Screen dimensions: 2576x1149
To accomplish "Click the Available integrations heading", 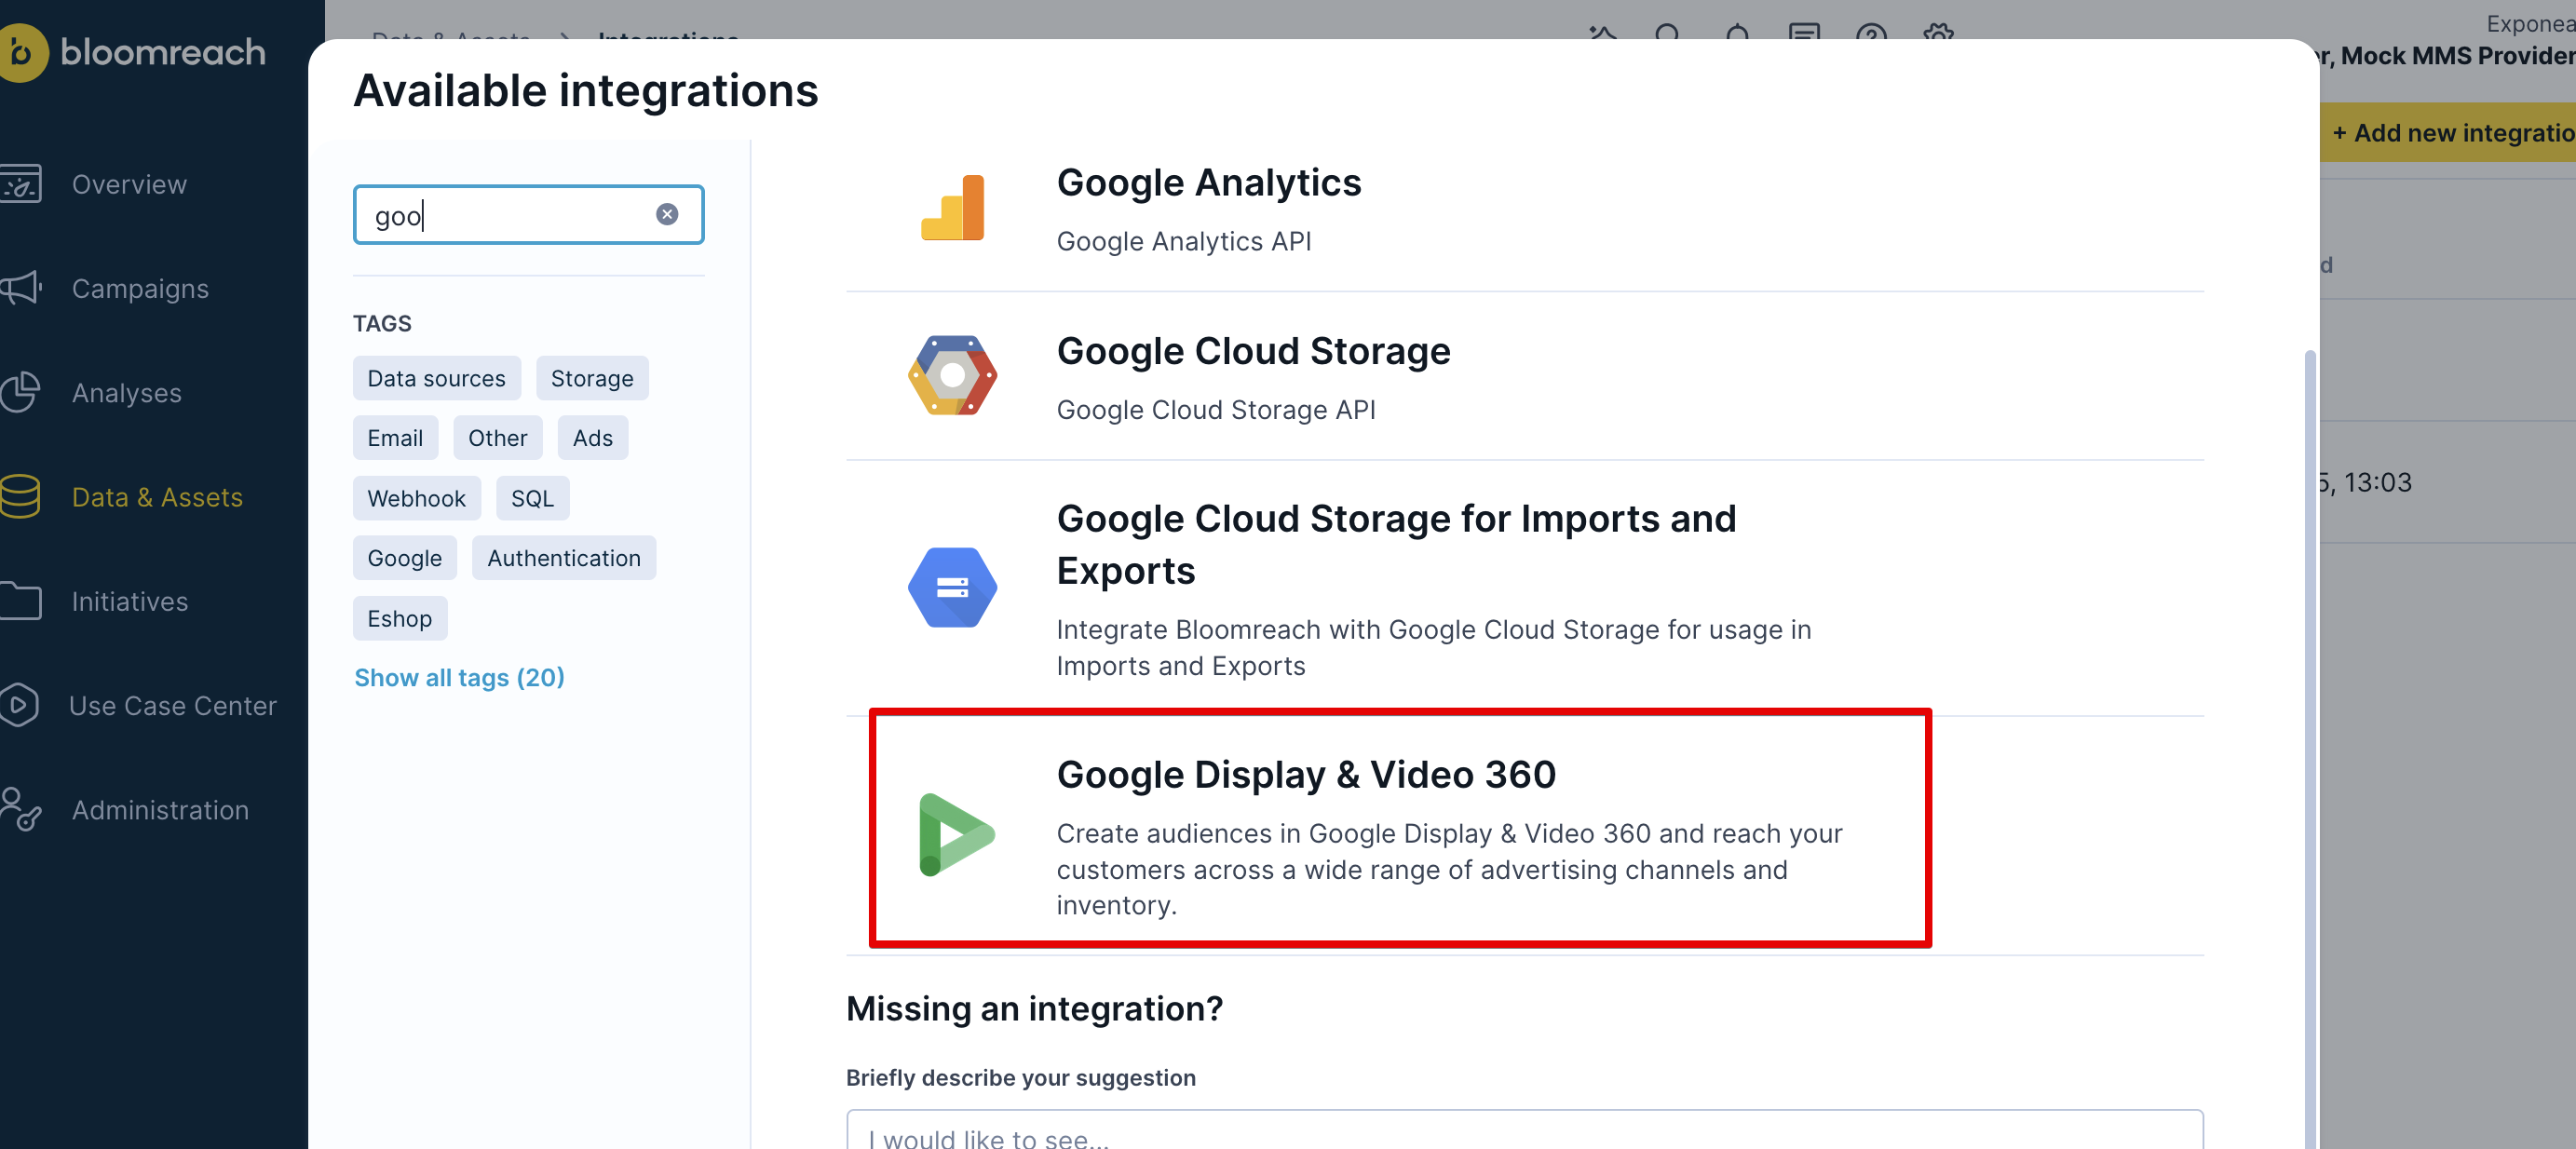I will [586, 90].
